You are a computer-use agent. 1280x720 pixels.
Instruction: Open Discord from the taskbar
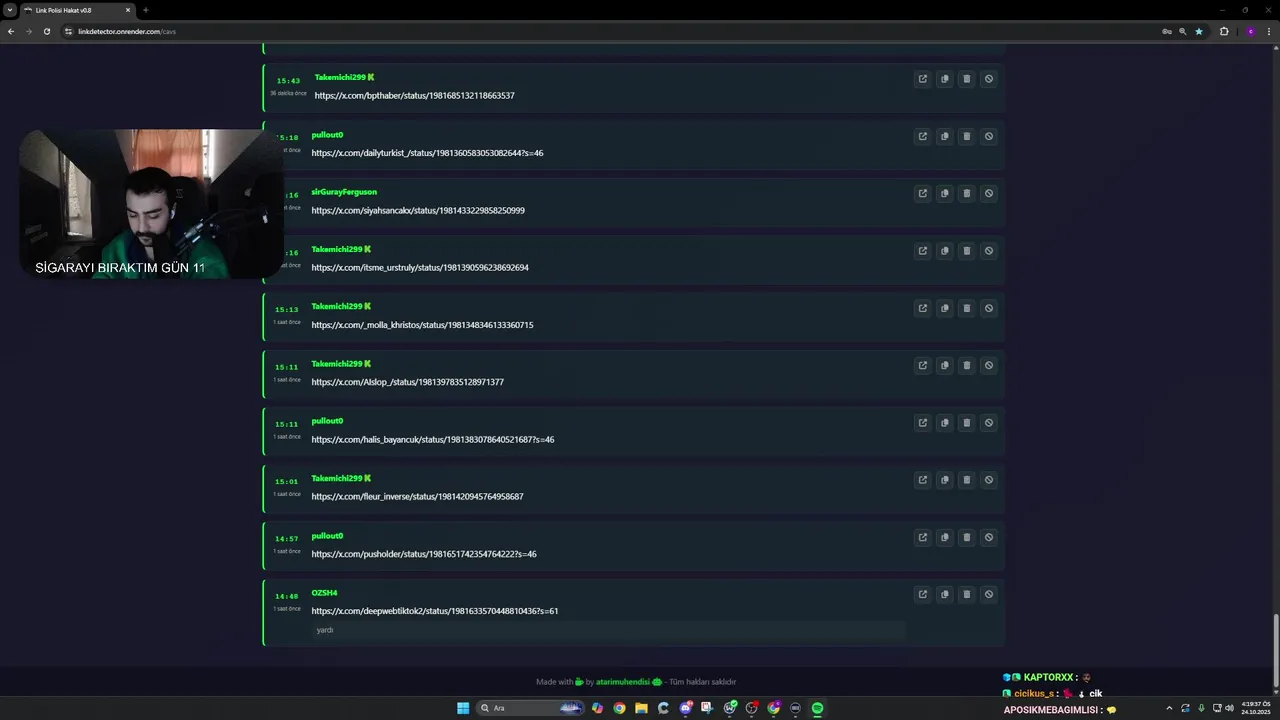(685, 708)
